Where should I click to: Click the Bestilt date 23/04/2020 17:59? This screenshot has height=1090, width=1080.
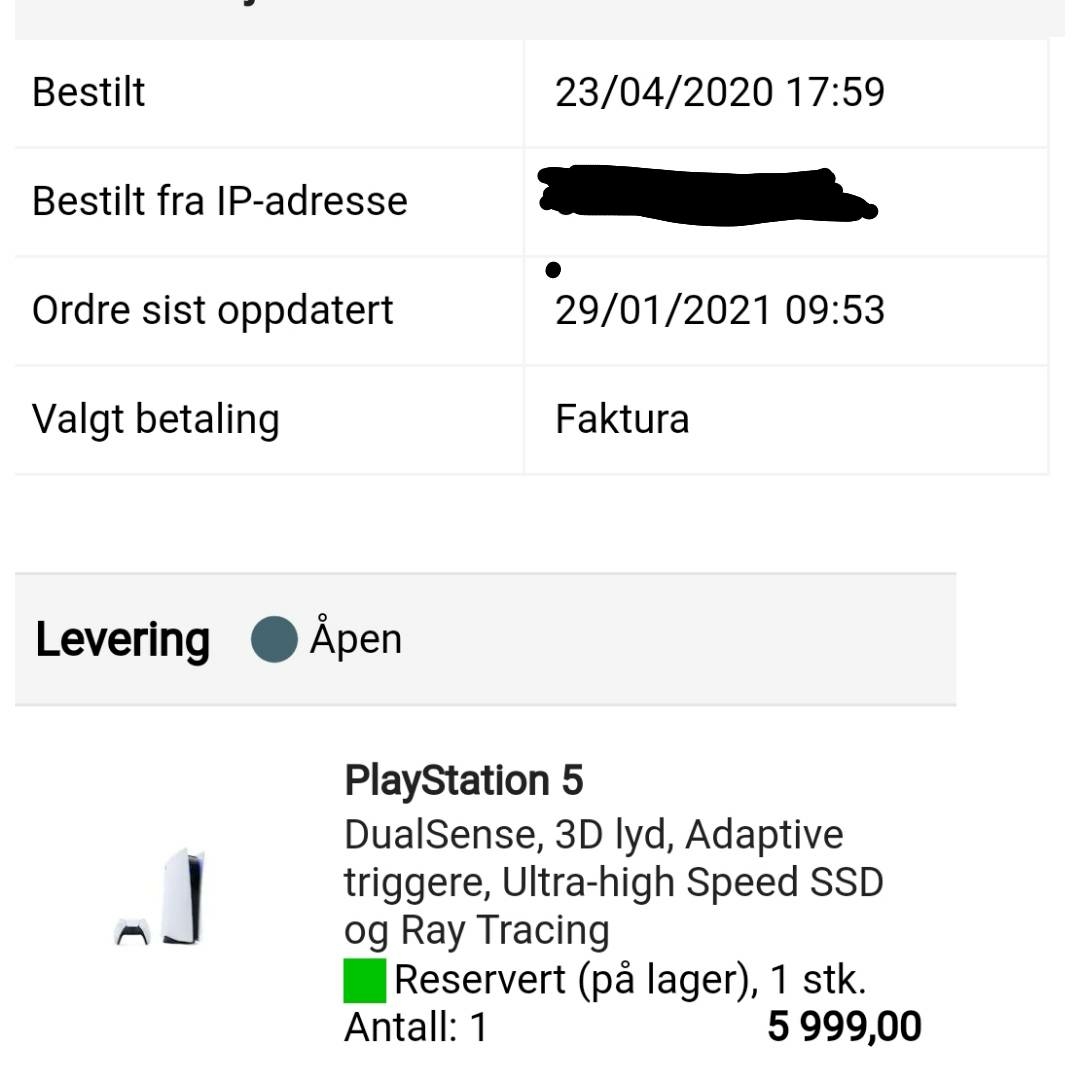(x=719, y=92)
